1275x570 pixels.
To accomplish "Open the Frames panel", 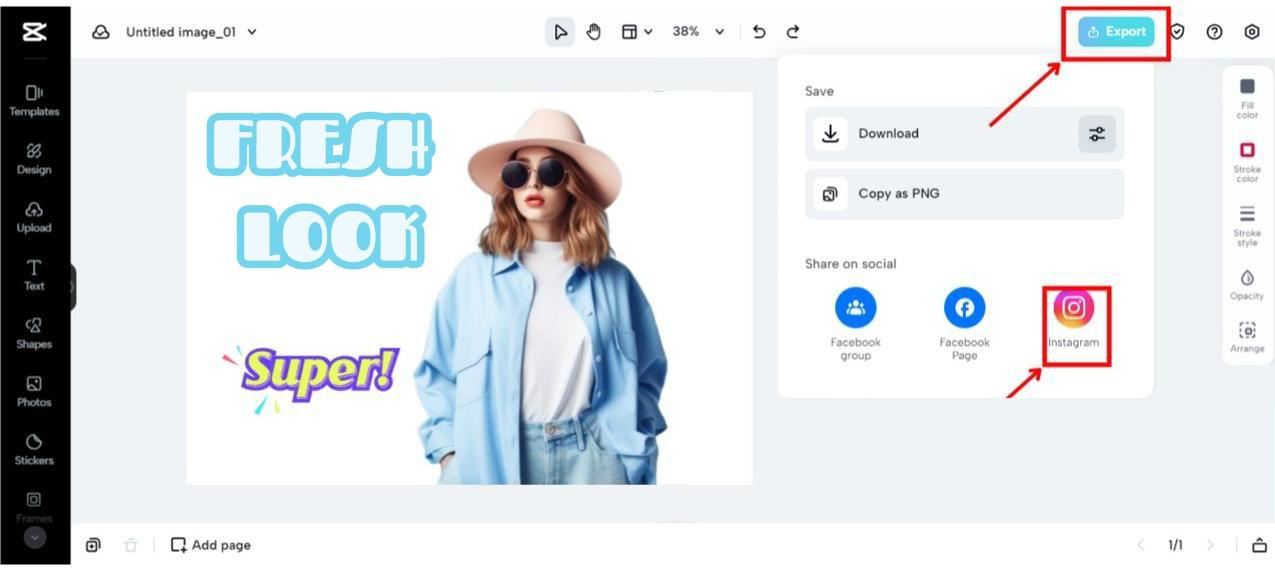I will coord(34,507).
